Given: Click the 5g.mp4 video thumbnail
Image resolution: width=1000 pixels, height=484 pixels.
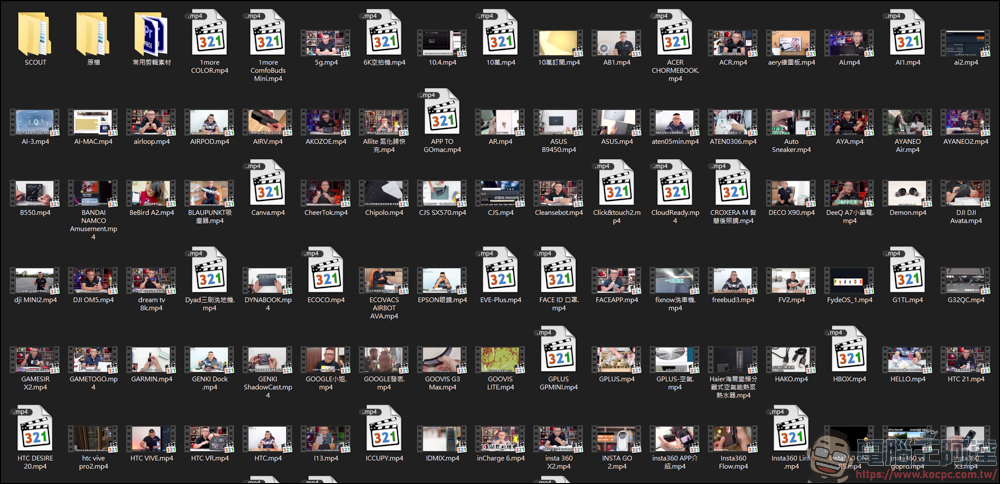Looking at the screenshot, I should pyautogui.click(x=326, y=42).
